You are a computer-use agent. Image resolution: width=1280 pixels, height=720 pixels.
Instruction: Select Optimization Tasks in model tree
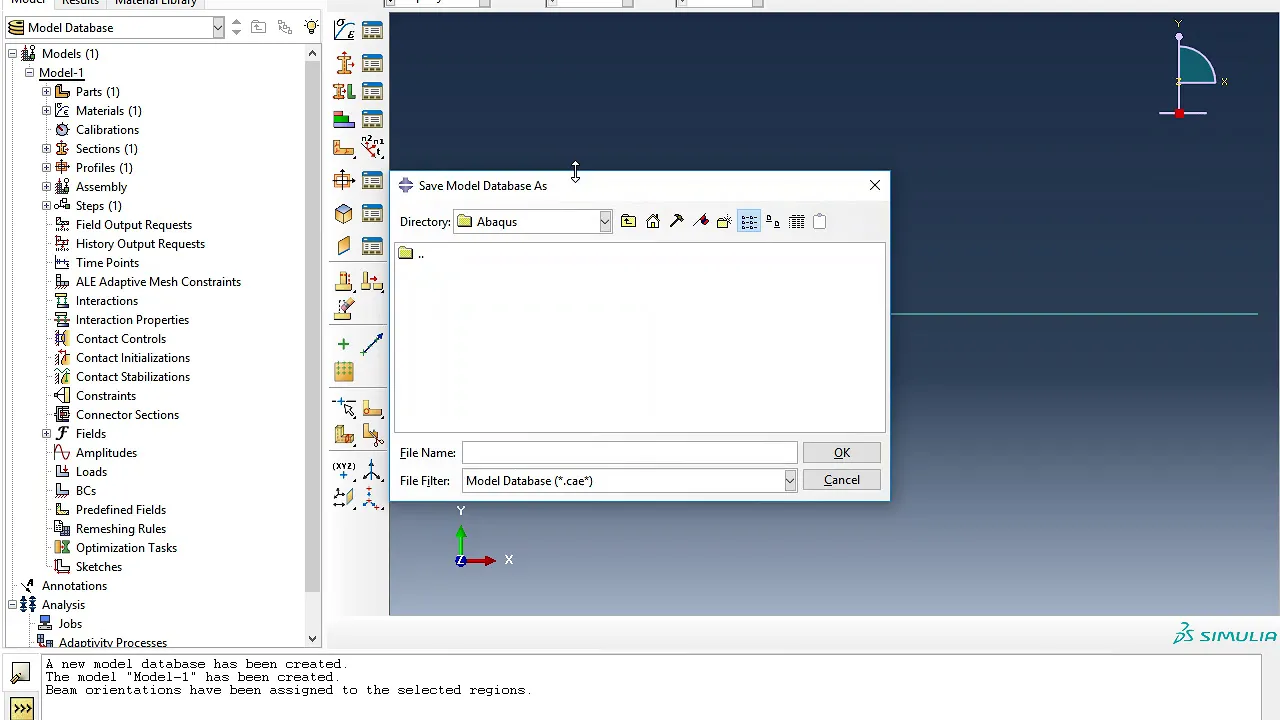pyautogui.click(x=126, y=548)
